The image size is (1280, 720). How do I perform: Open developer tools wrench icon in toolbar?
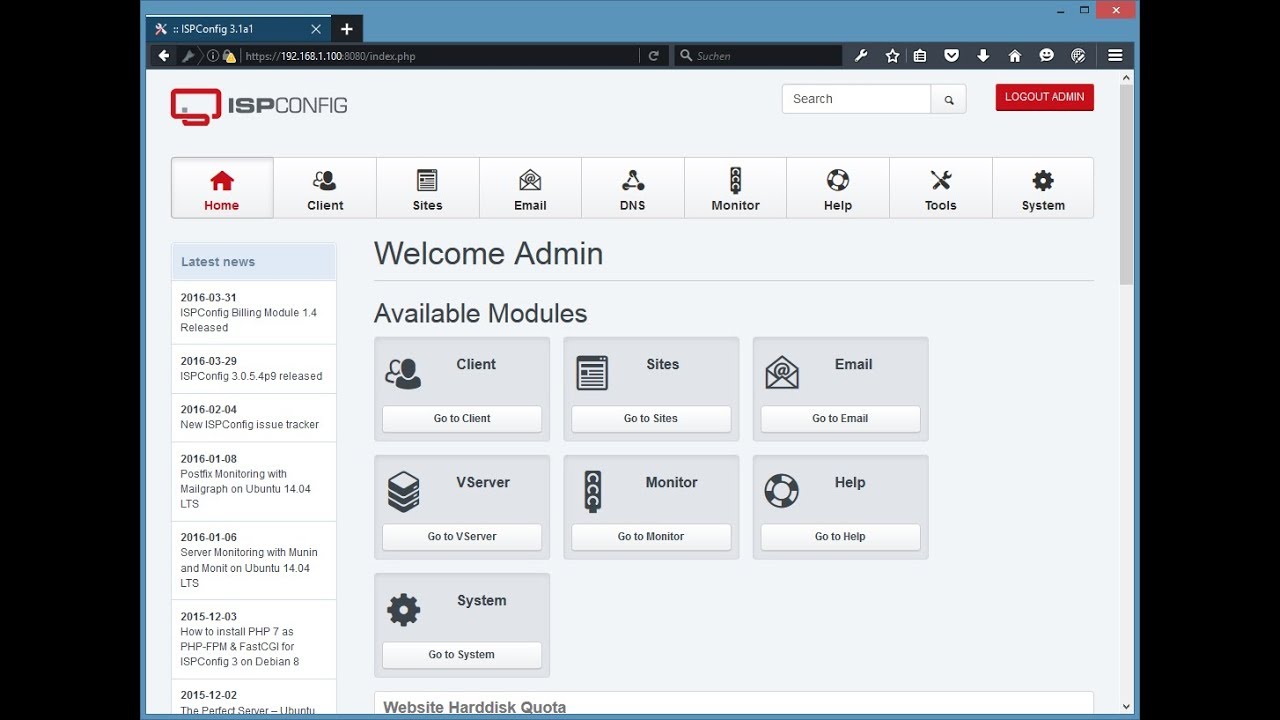[x=861, y=56]
